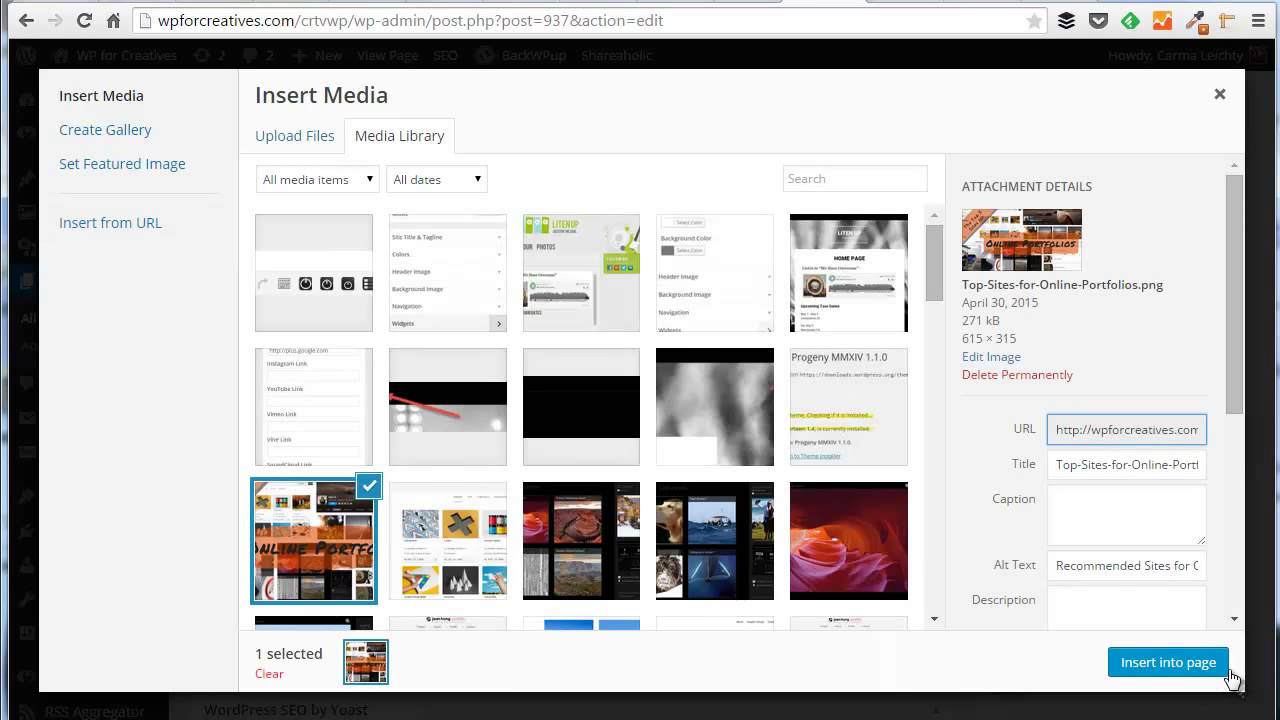Click the browser Forward arrow

click(55, 20)
